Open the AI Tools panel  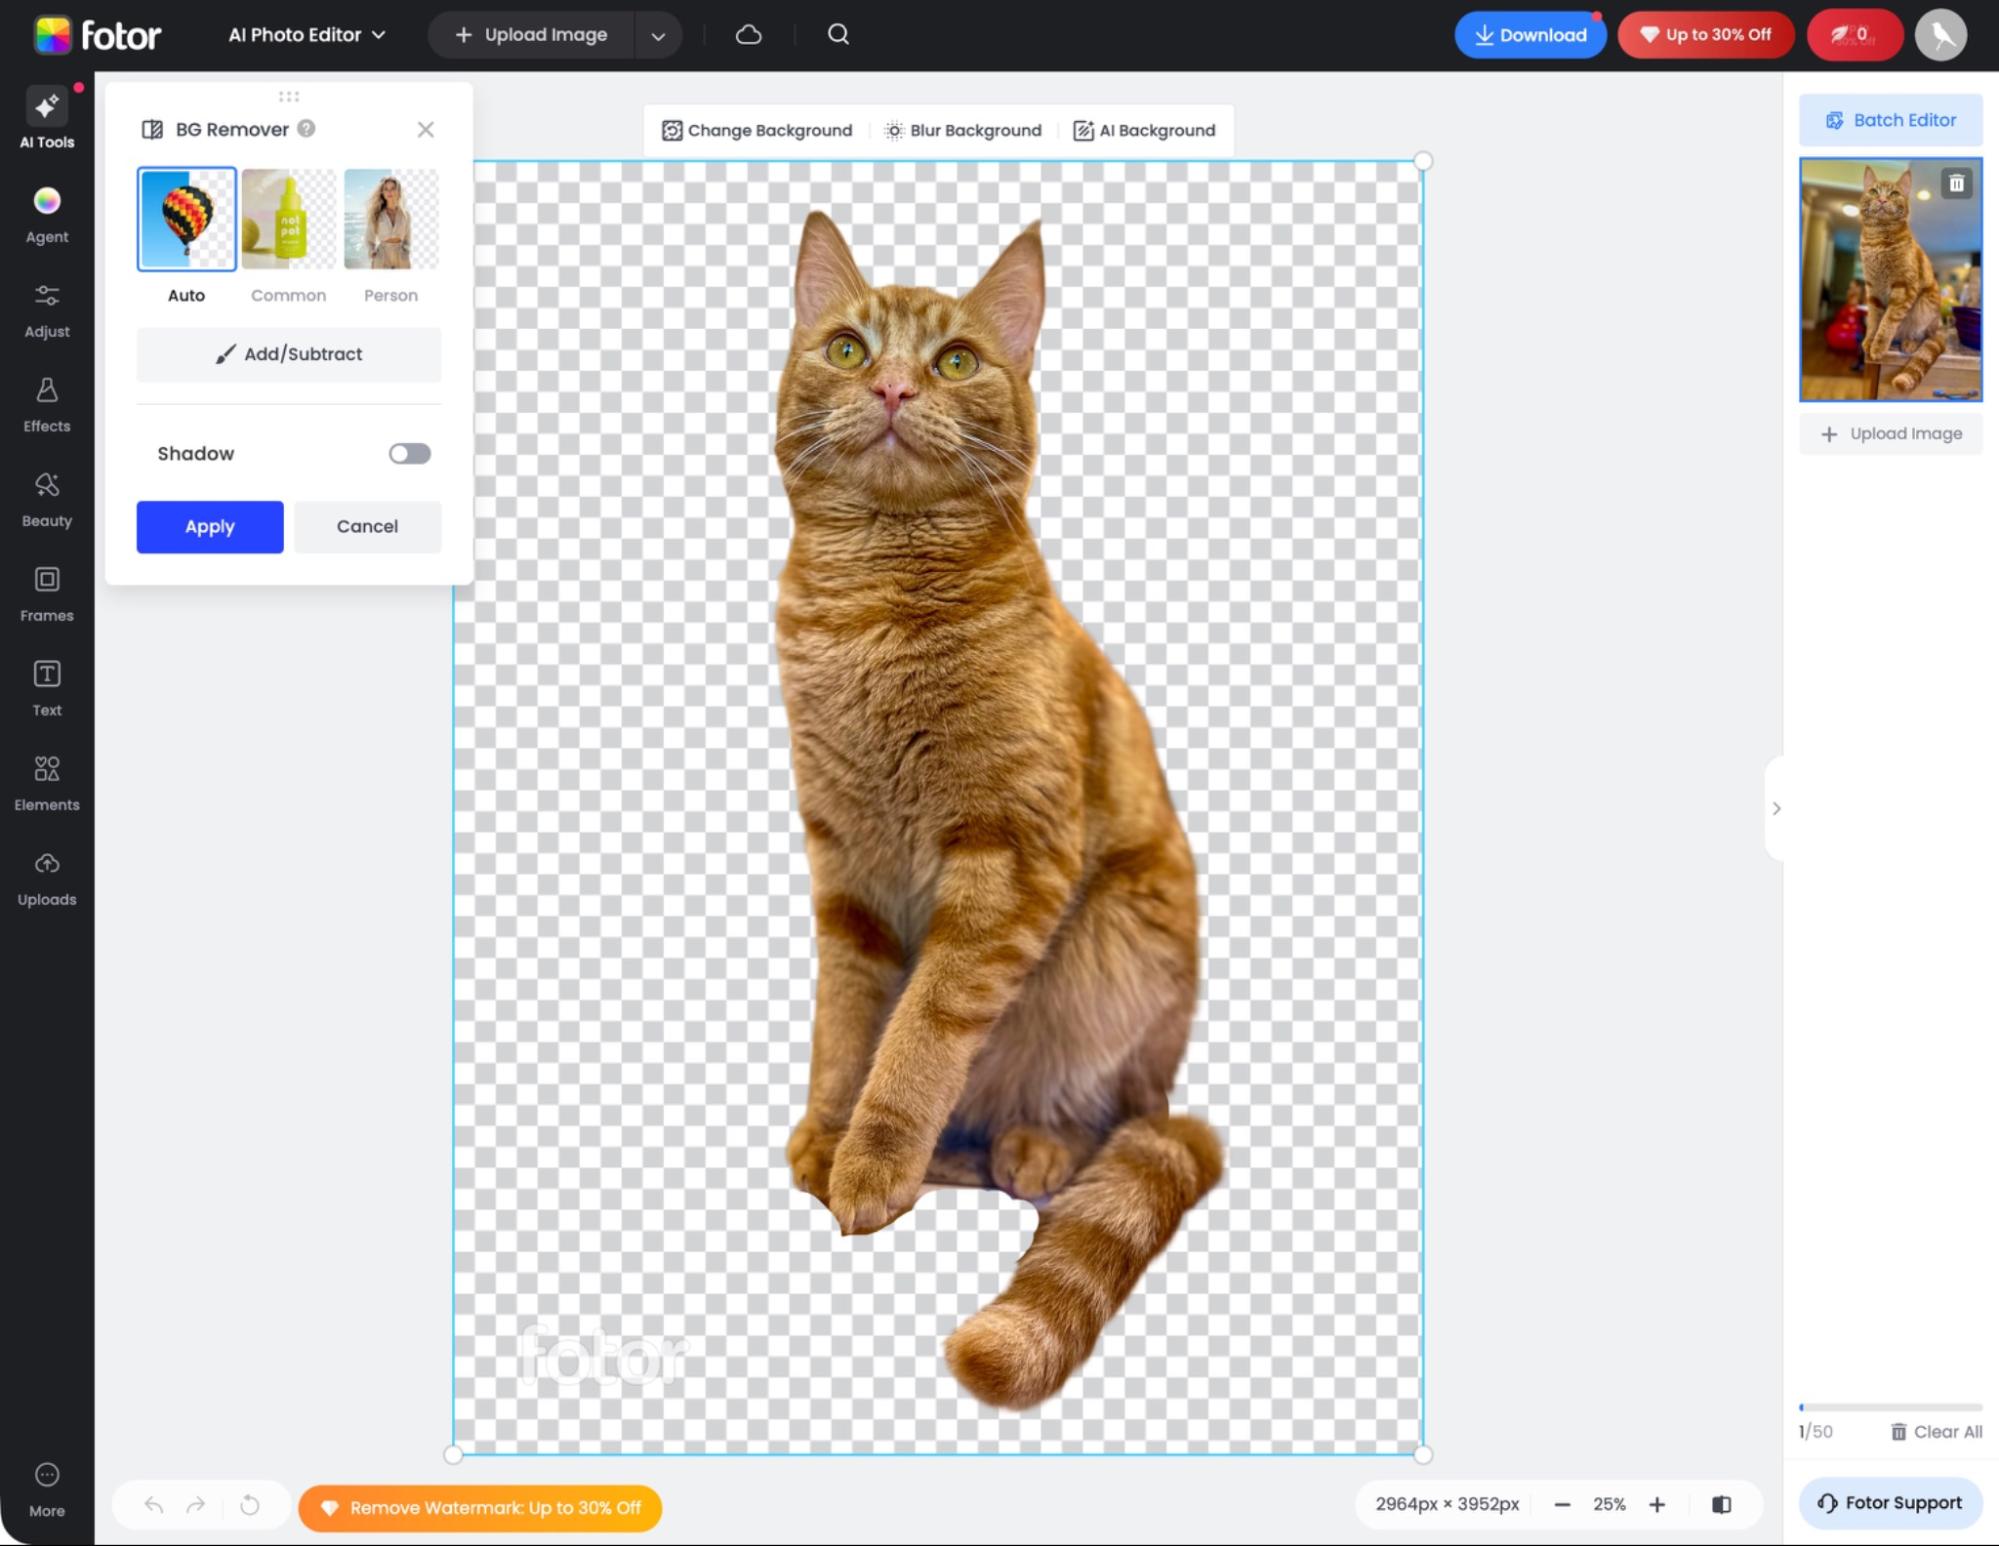click(46, 118)
